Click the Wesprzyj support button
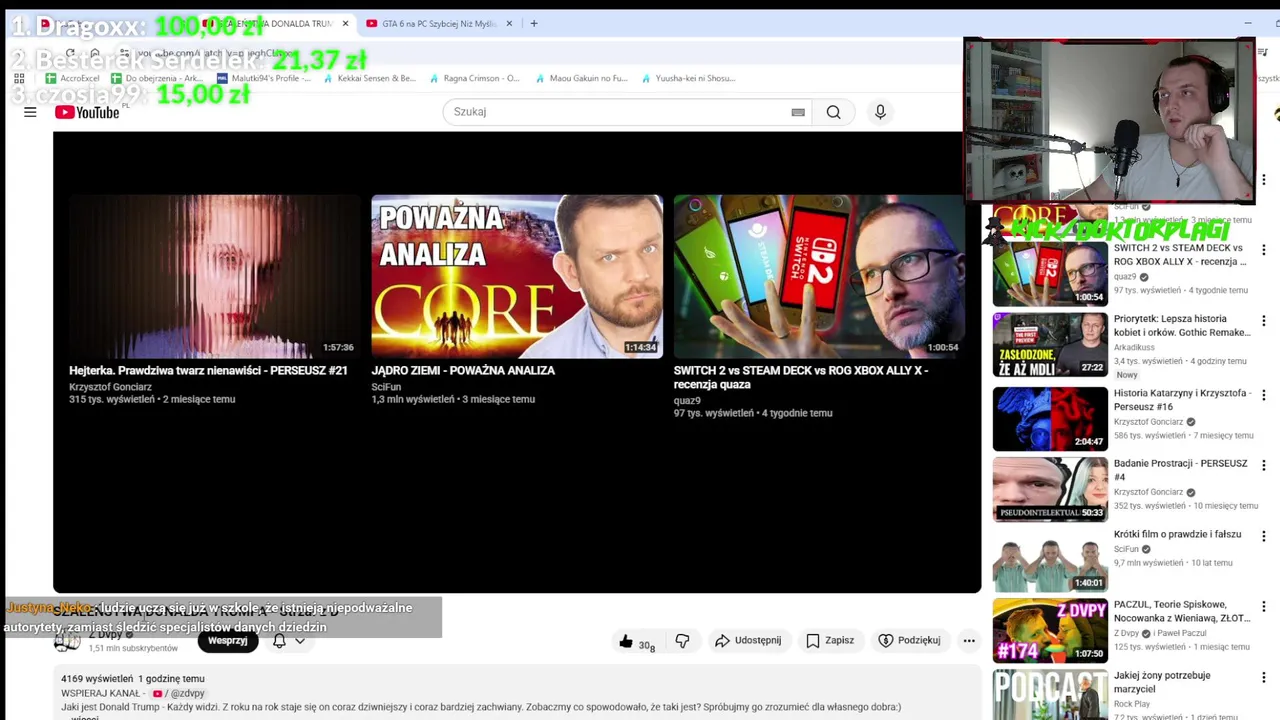The height and width of the screenshot is (720, 1280). (x=227, y=641)
